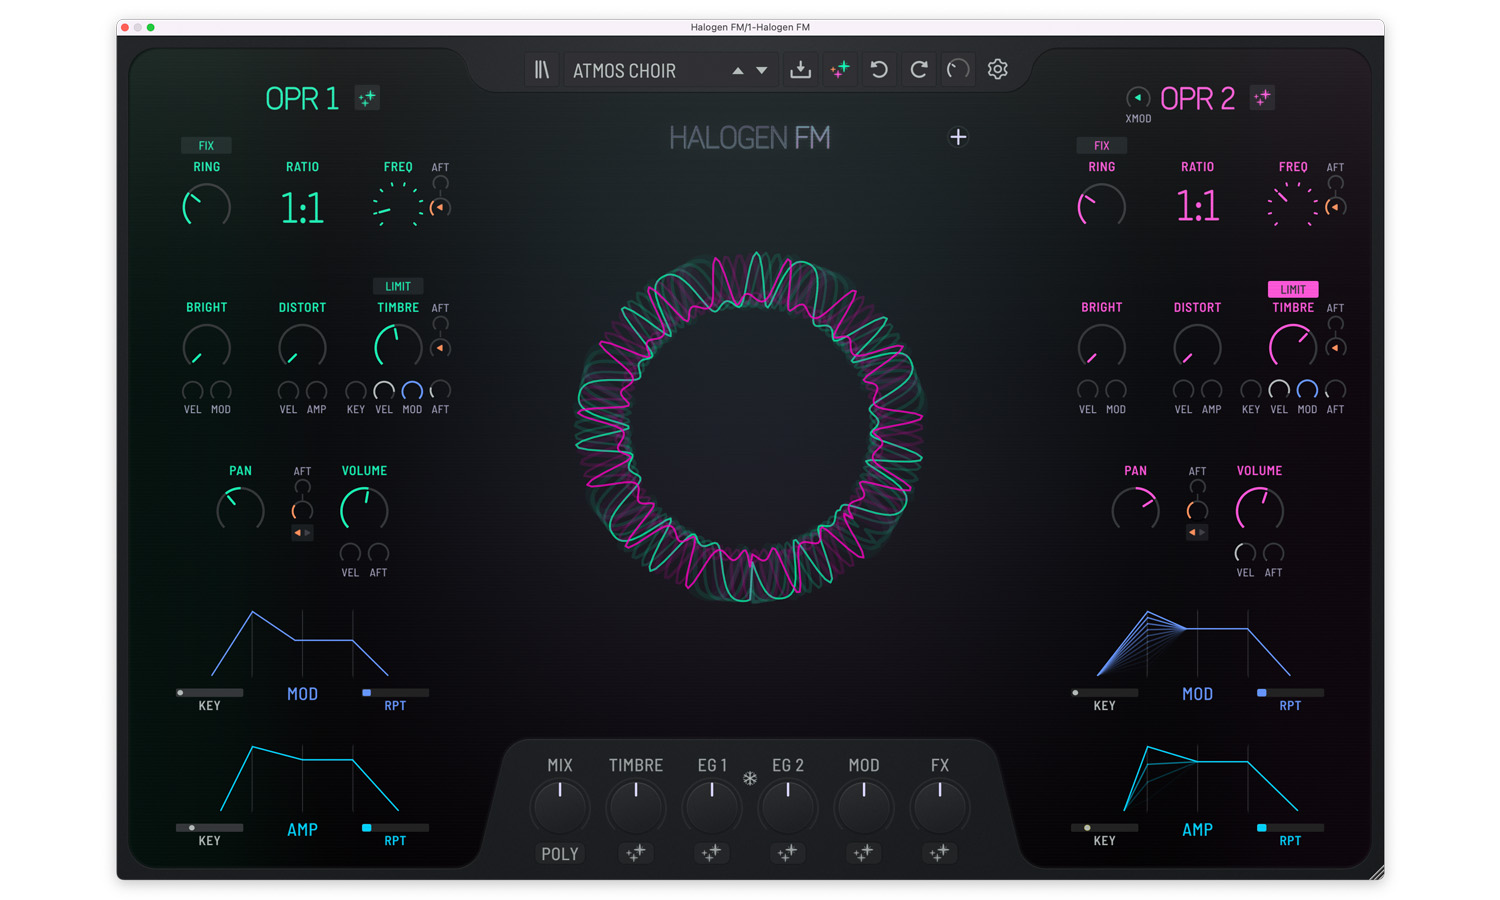Toggle the FIX button in OPR 1
Screen dimensions: 1500x900
point(206,146)
